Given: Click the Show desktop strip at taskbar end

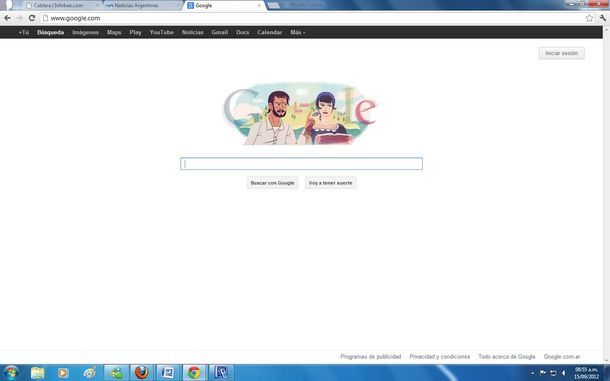Looking at the screenshot, I should click(x=607, y=373).
